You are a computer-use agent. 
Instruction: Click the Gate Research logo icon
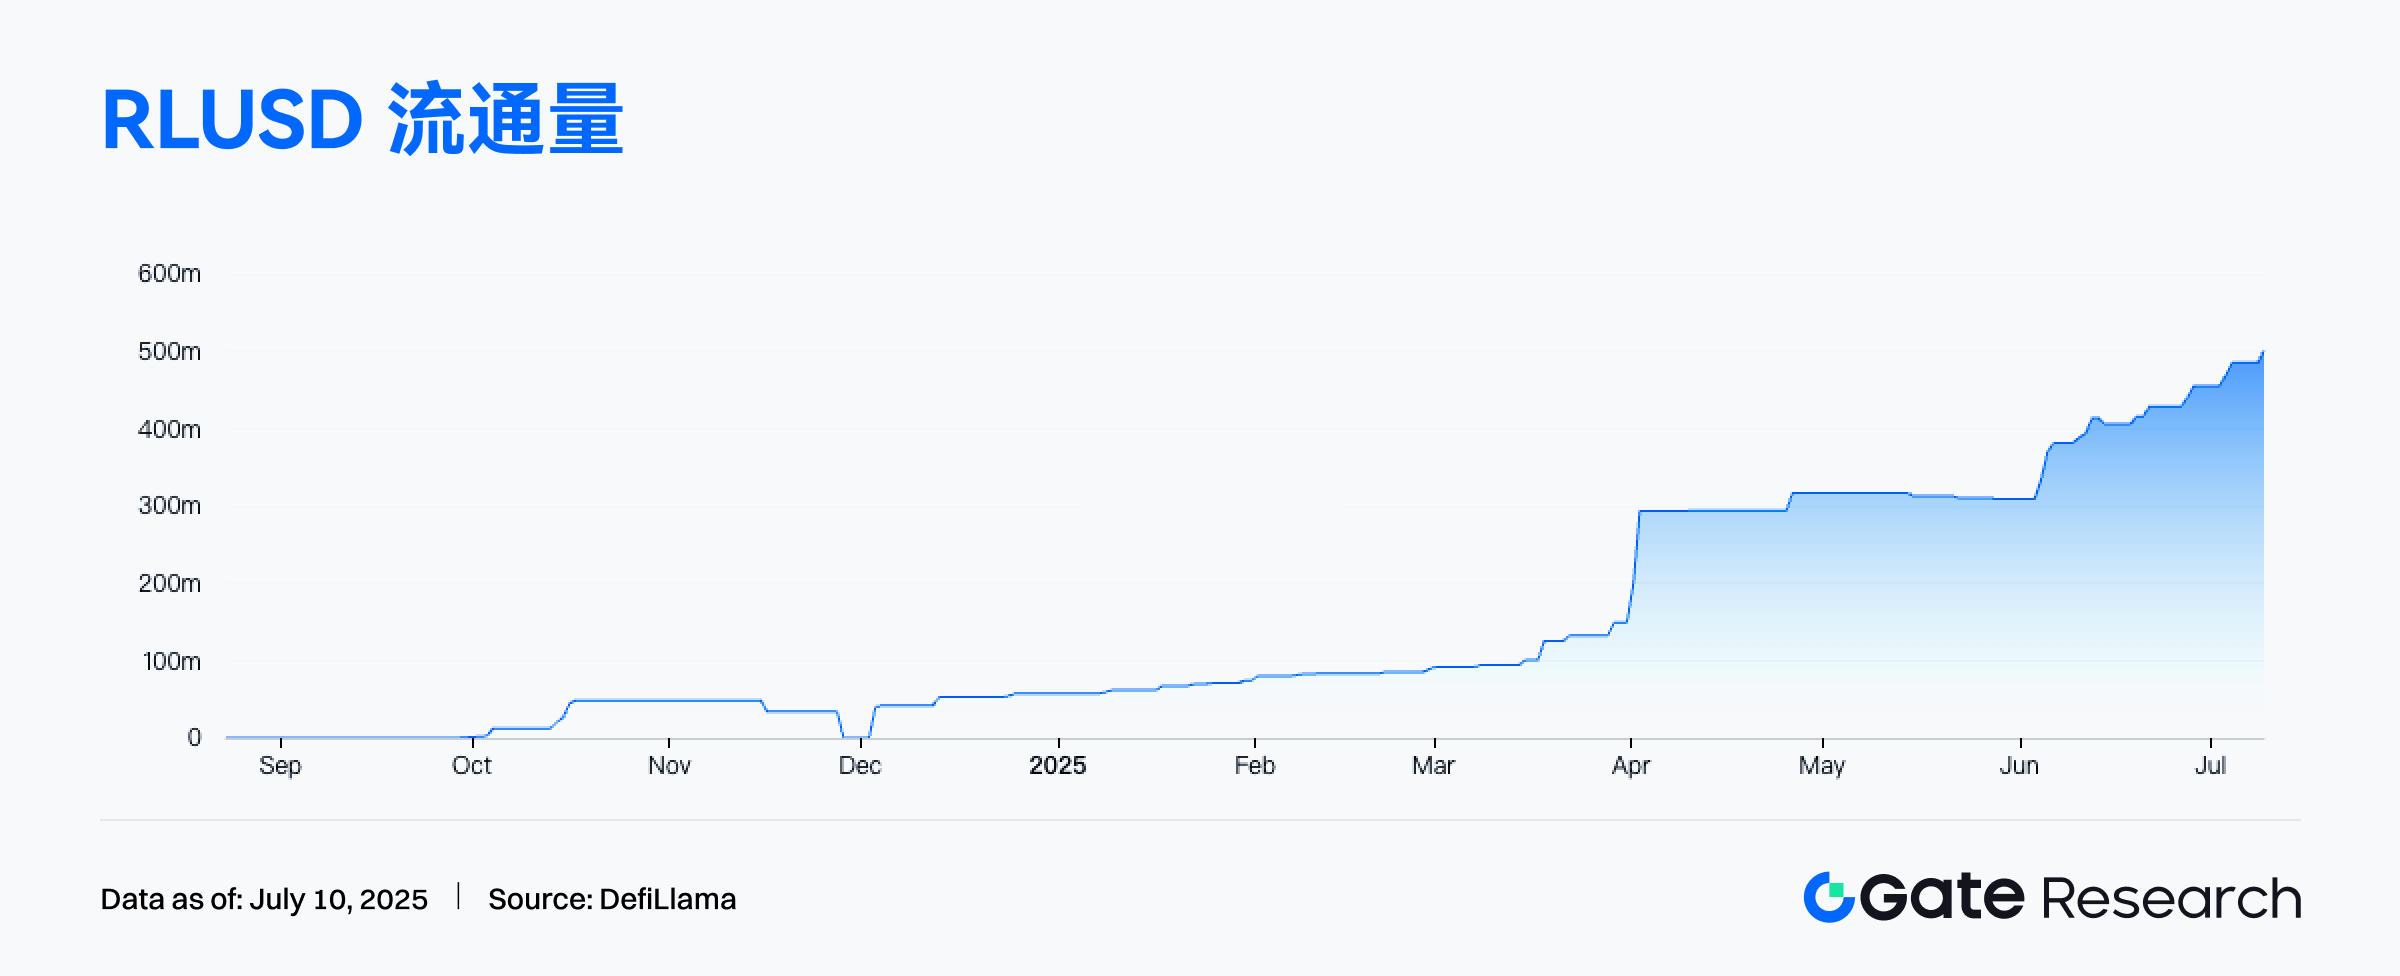pos(1829,897)
